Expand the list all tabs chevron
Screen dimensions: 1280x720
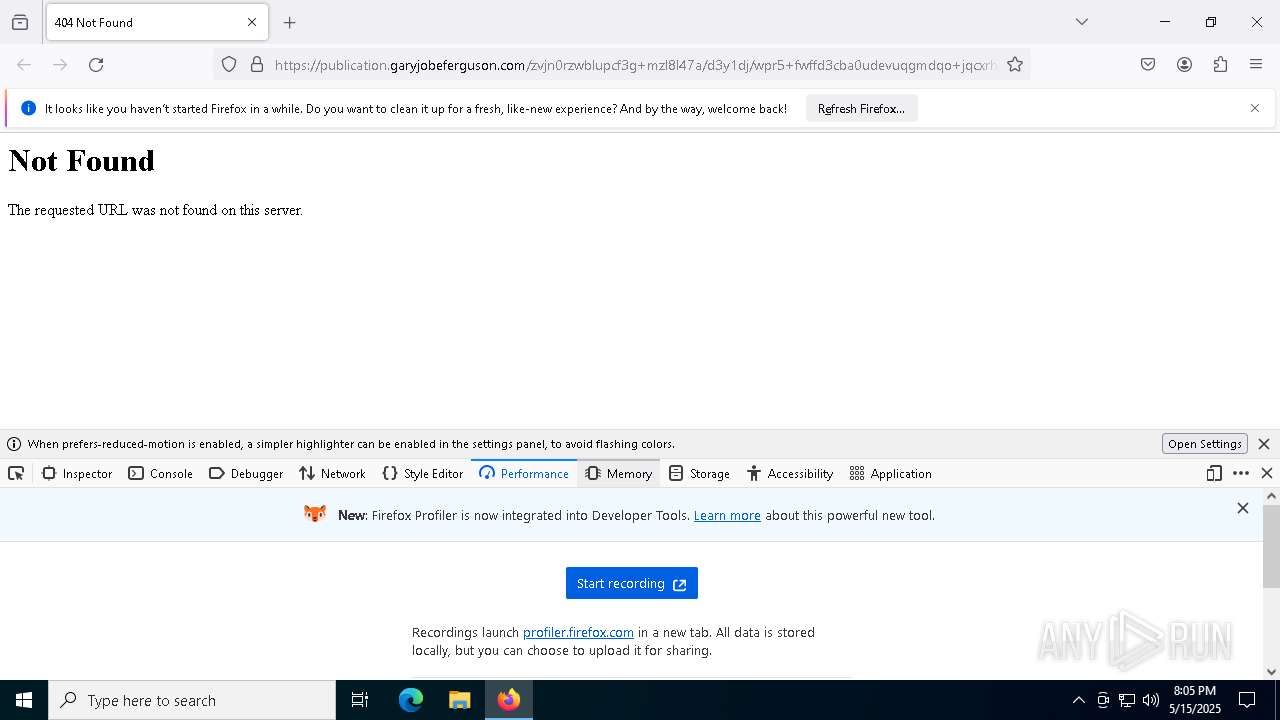[1082, 22]
